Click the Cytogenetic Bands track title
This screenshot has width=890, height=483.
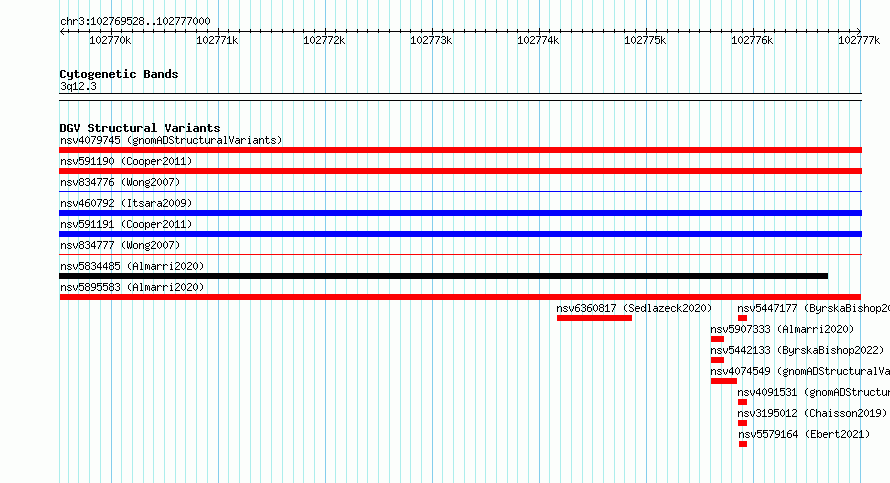pos(119,74)
